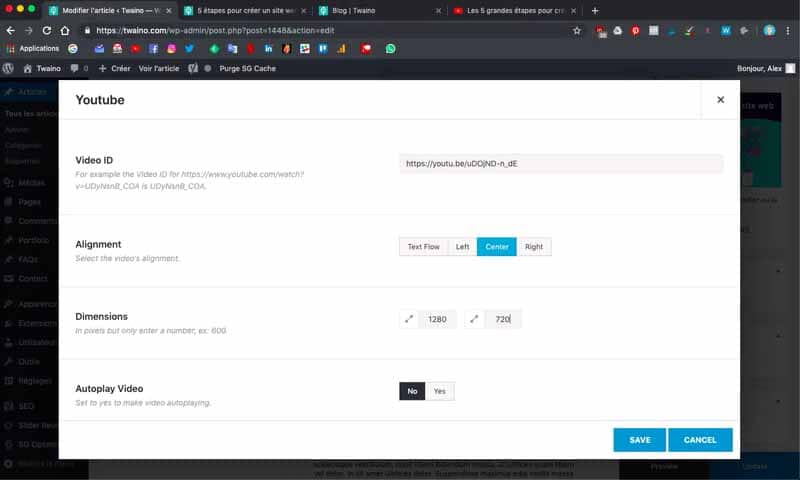The width and height of the screenshot is (800, 480).
Task: Set Autoplay Video to No
Action: coord(412,391)
